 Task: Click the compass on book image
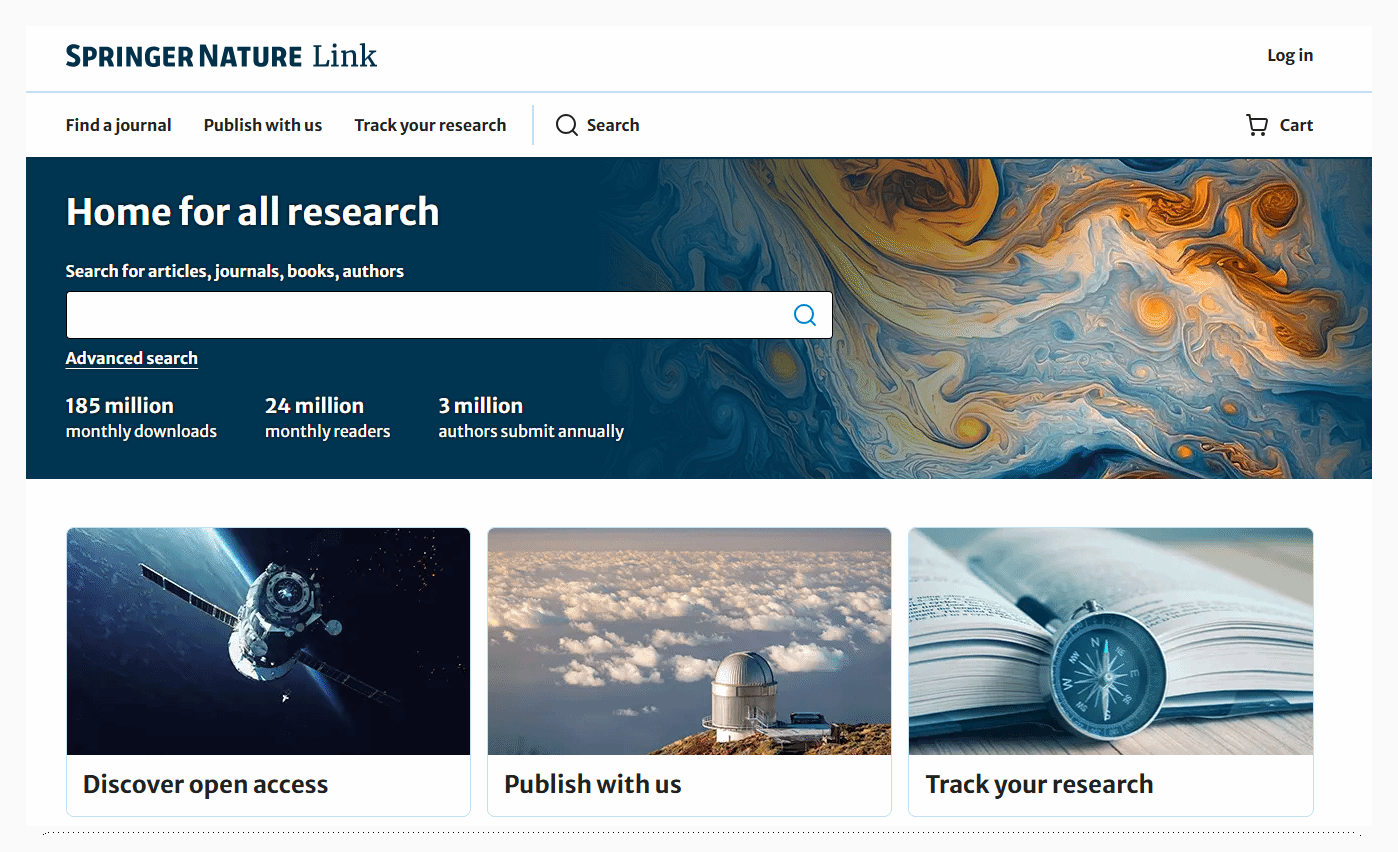[x=1111, y=641]
